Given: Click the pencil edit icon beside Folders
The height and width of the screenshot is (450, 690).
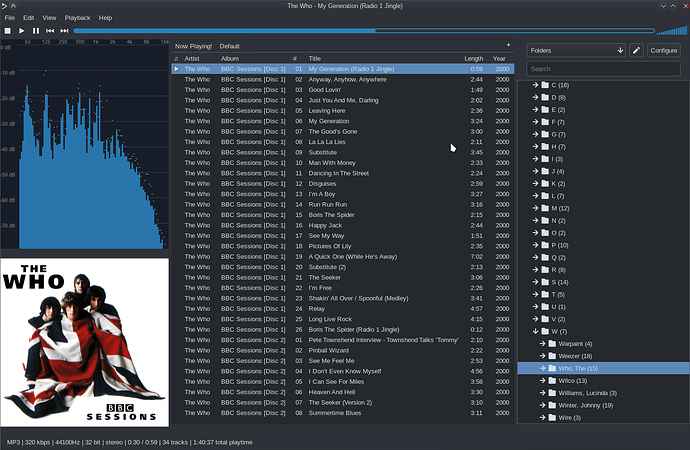Looking at the screenshot, I should pos(636,51).
